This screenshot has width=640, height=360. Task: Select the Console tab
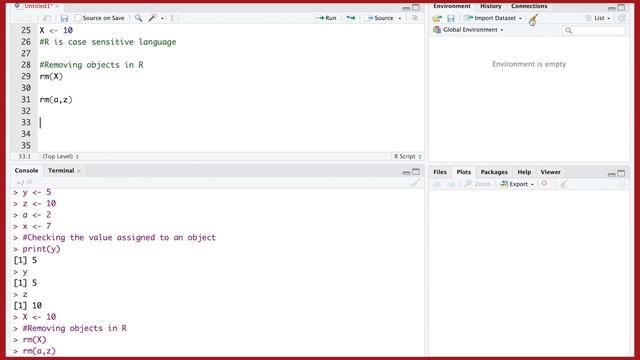(27, 171)
